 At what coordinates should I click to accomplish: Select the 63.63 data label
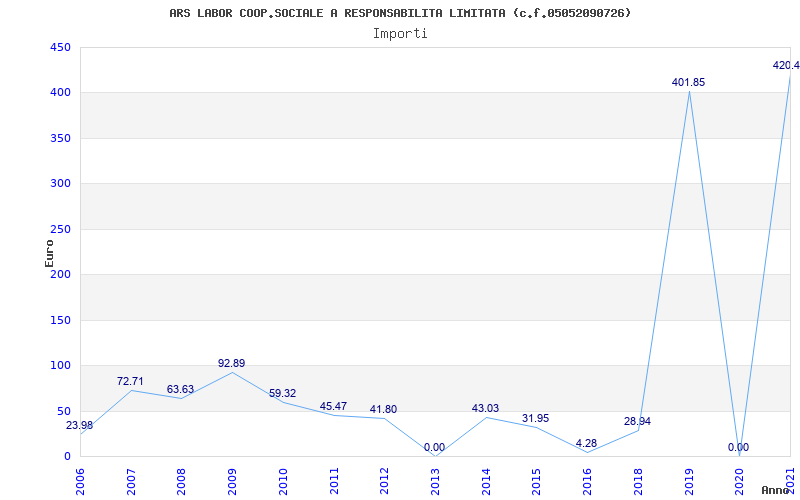pos(180,389)
